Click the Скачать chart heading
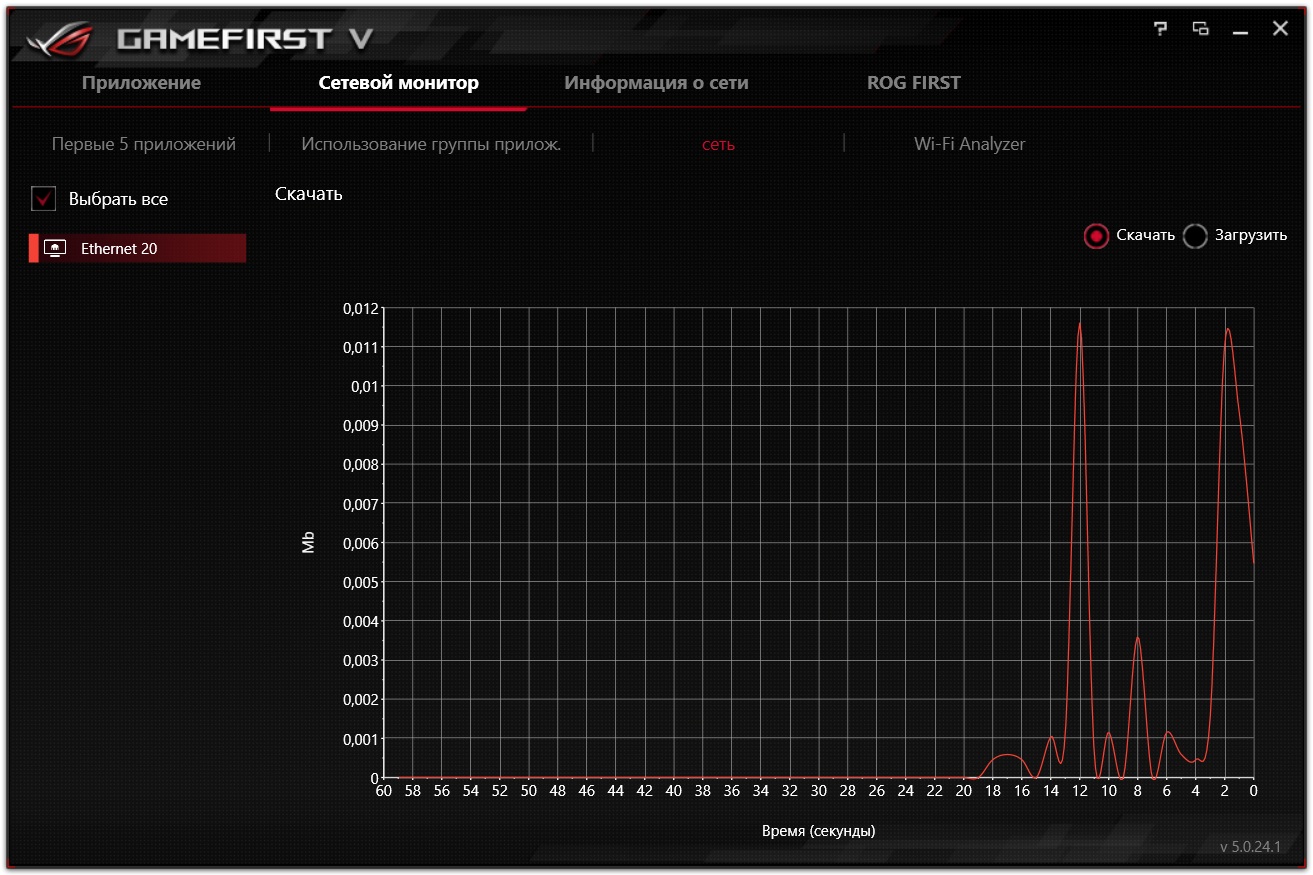The width and height of the screenshot is (1313, 875). coord(309,194)
